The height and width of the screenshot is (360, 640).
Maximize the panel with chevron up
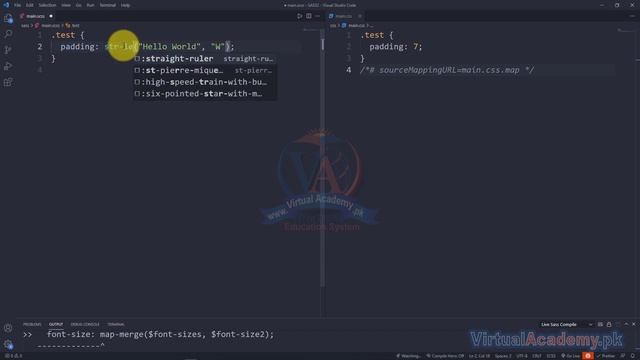[627, 324]
